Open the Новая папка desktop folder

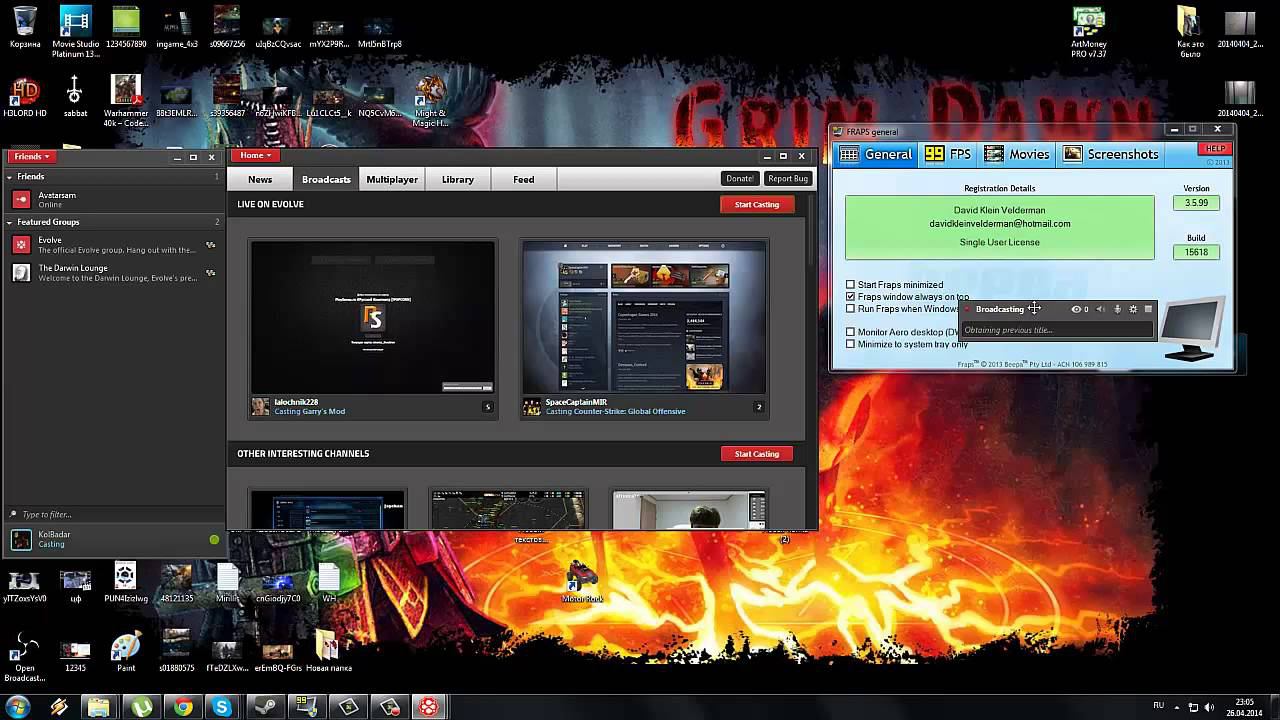[328, 651]
